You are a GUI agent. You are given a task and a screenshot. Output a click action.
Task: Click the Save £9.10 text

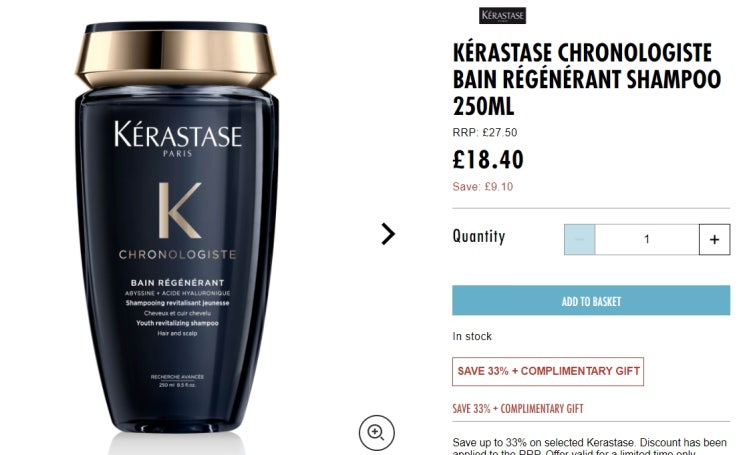[x=482, y=187]
